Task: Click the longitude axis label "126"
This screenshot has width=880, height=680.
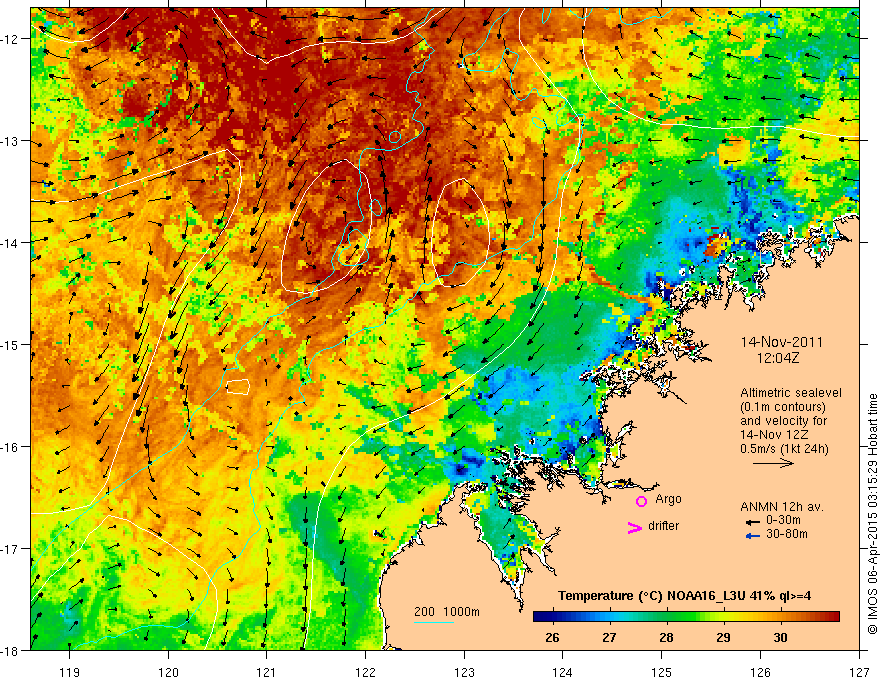Action: [x=760, y=672]
